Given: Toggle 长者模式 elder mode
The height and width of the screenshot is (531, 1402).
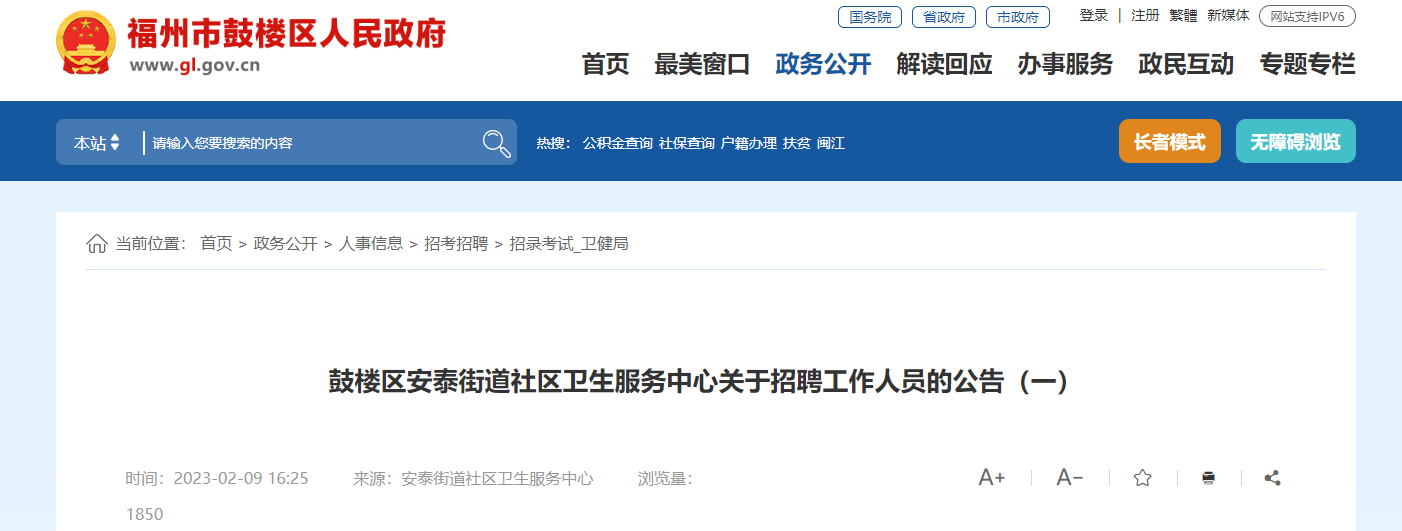Looking at the screenshot, I should [x=1170, y=141].
